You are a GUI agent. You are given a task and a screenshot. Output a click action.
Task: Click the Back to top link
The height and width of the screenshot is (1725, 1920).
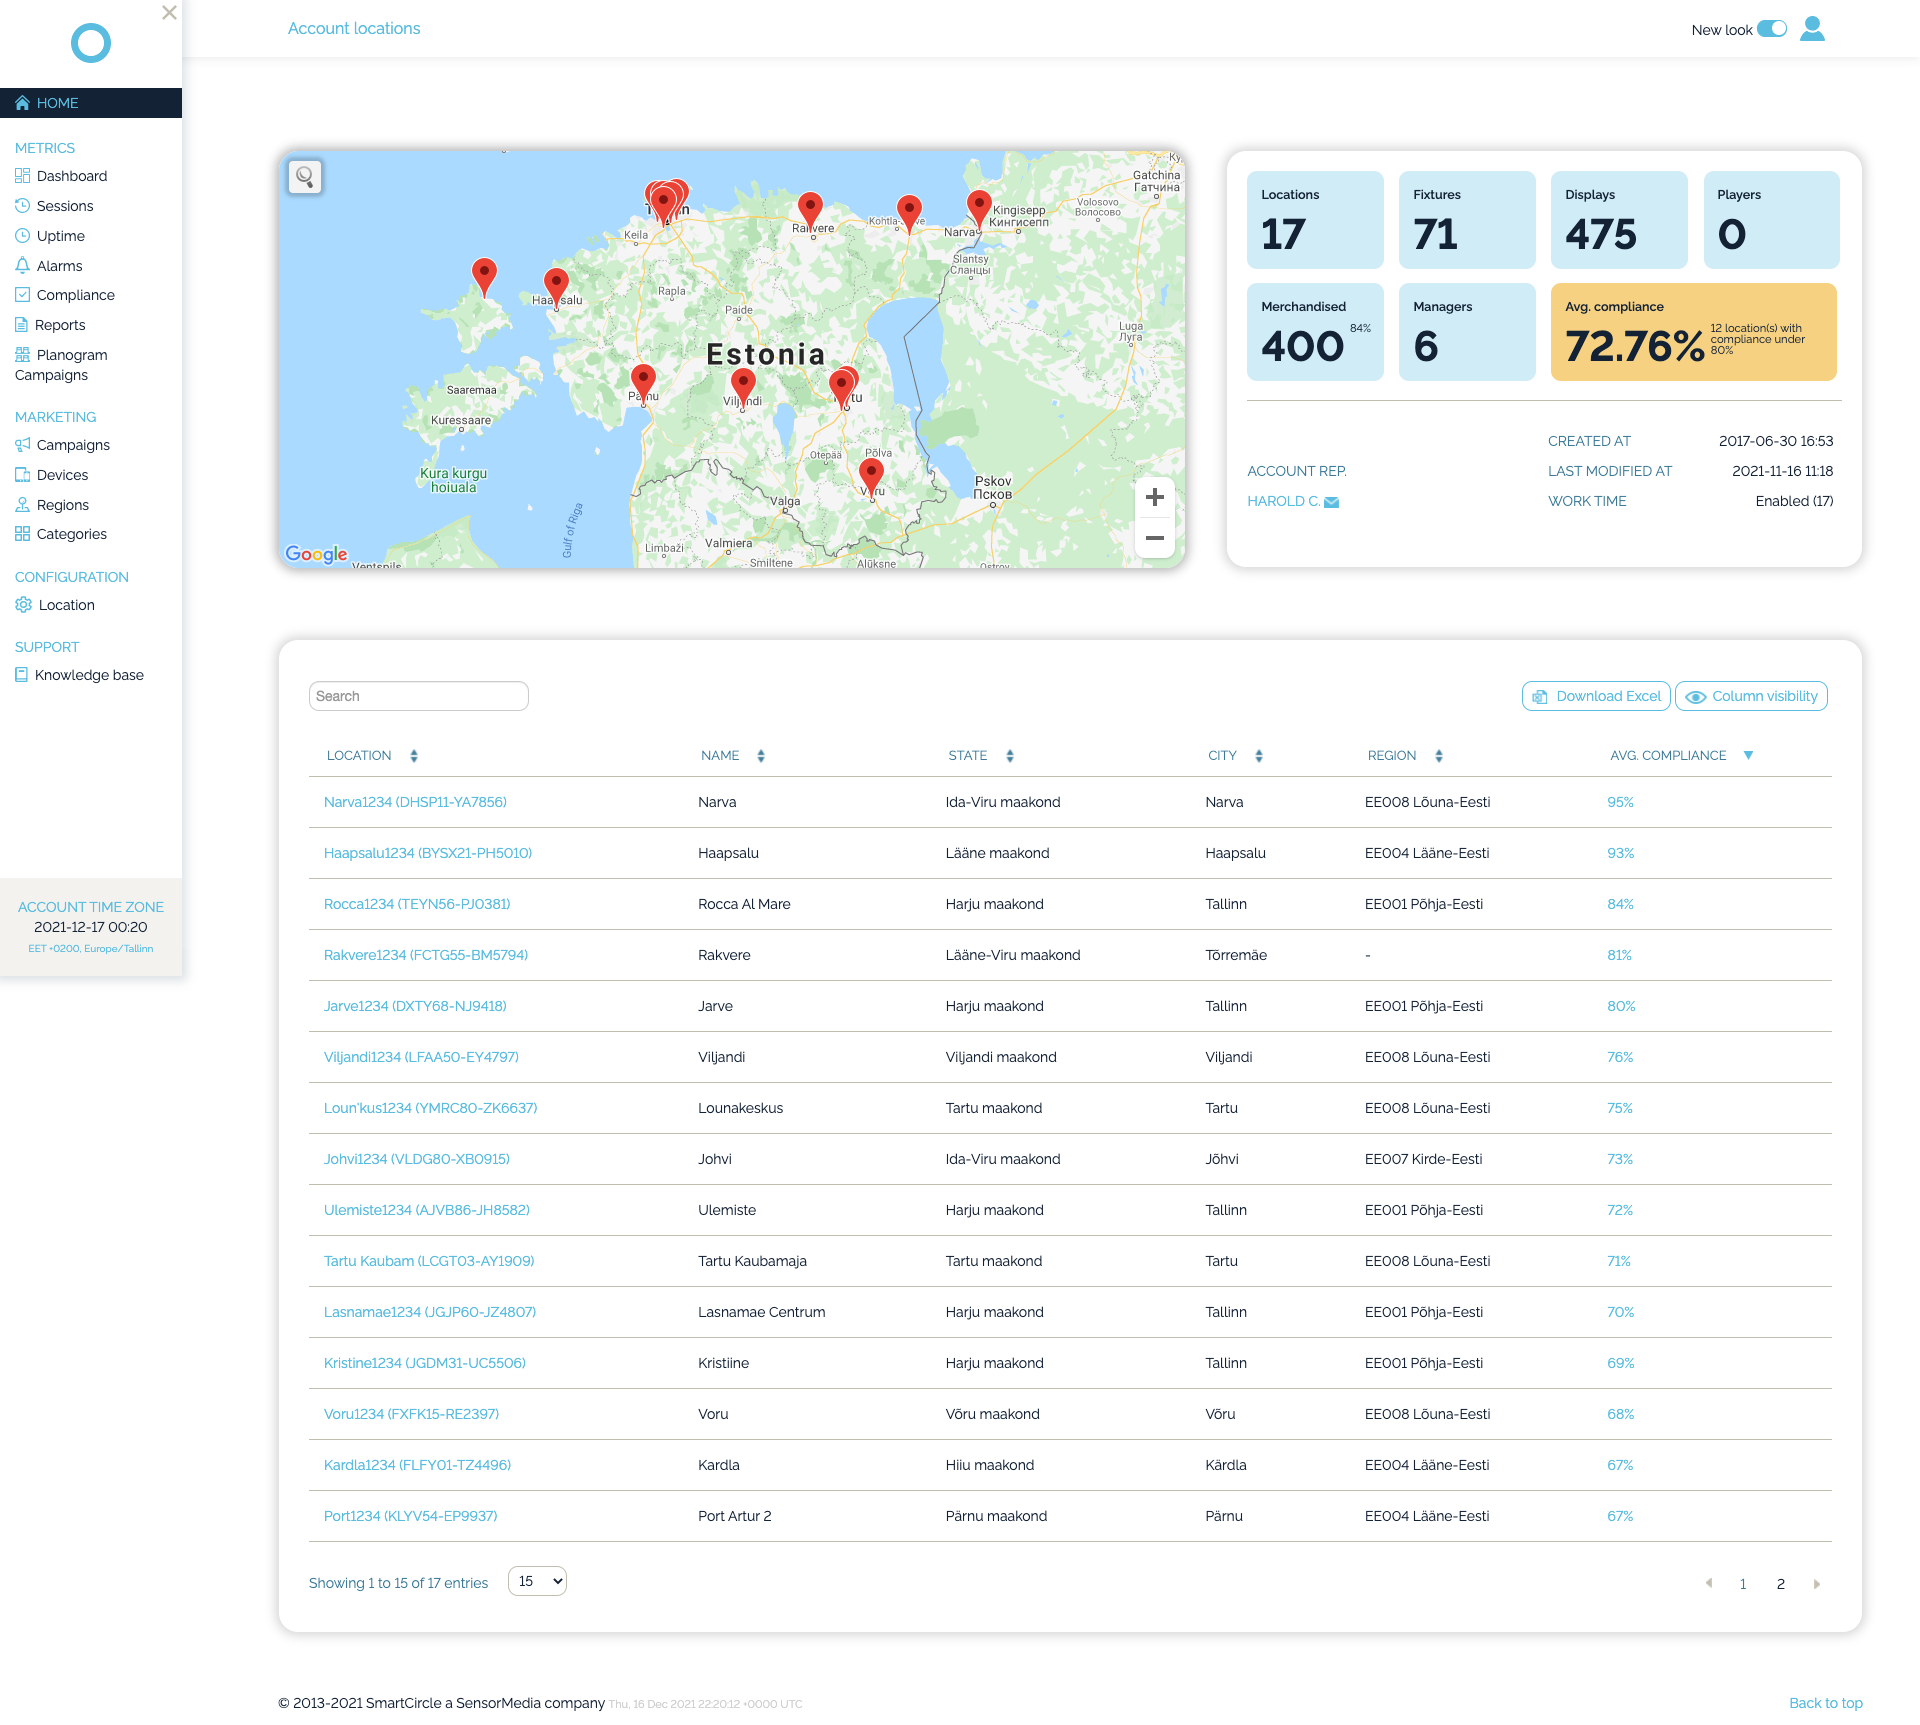[1826, 1703]
